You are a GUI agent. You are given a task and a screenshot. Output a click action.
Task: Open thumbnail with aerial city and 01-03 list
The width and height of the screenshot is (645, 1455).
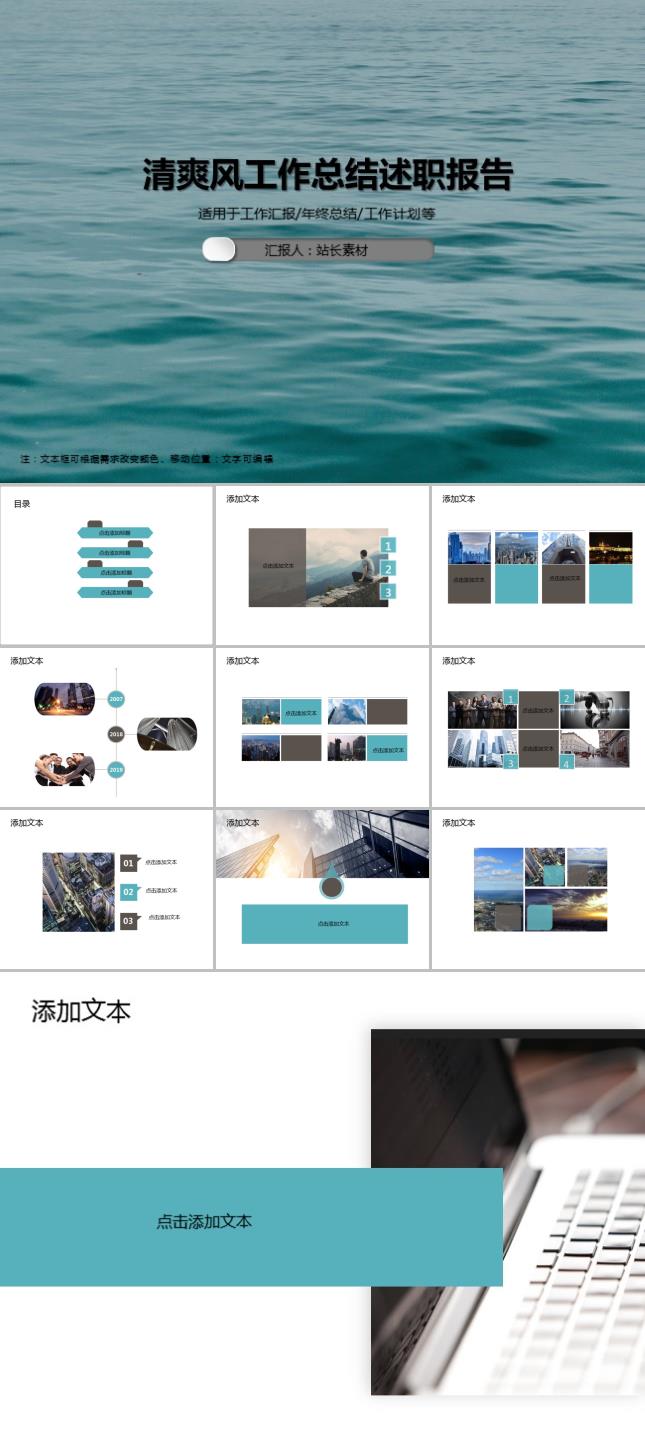click(x=107, y=889)
